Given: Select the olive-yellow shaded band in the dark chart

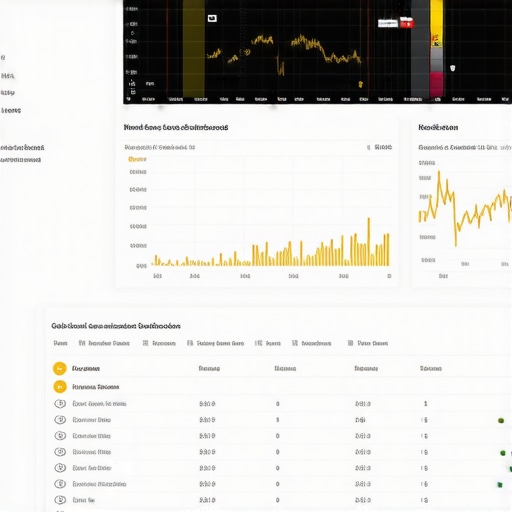Looking at the screenshot, I should (x=194, y=48).
